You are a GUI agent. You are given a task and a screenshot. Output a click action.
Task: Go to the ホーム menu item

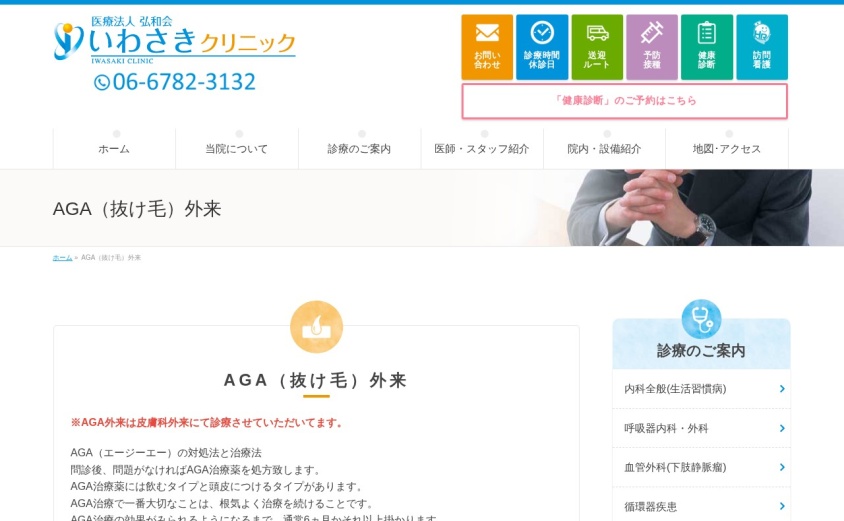114,149
